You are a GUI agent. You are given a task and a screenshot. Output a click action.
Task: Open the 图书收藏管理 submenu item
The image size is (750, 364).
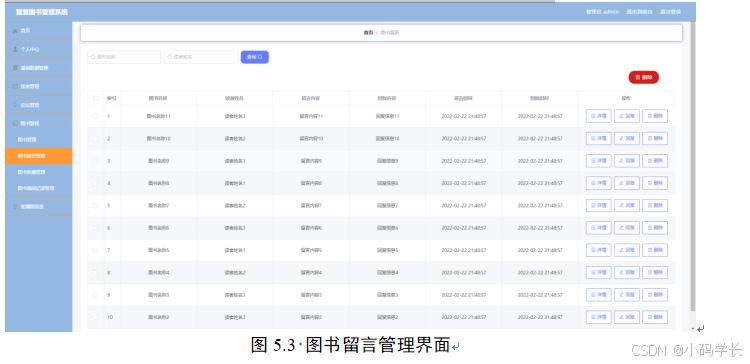click(39, 172)
